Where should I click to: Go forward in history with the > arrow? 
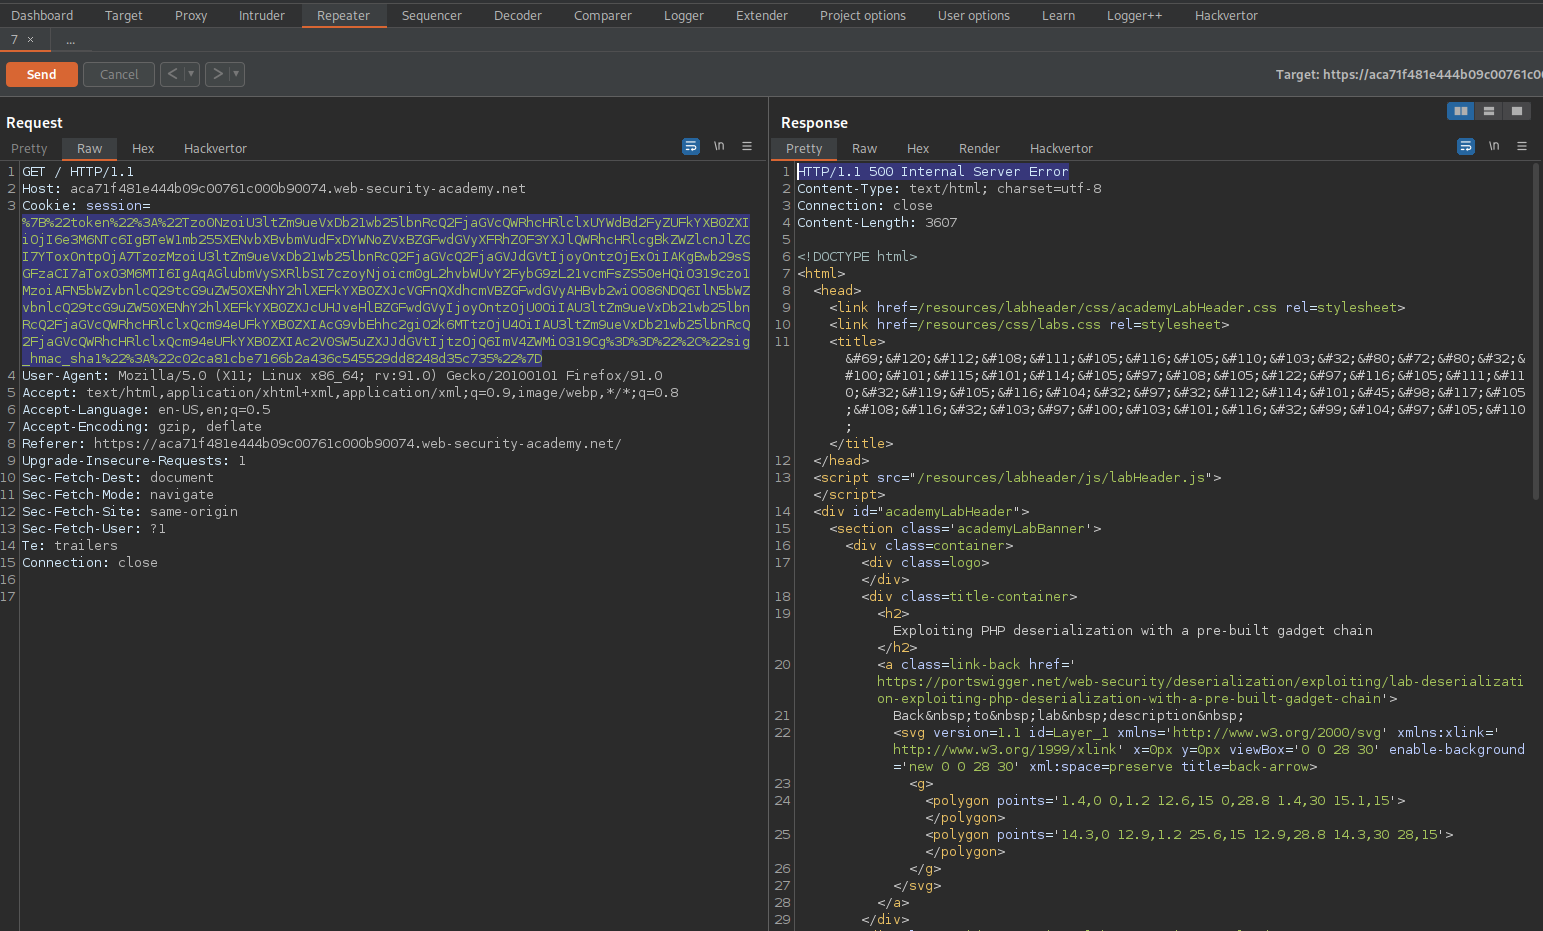point(217,74)
